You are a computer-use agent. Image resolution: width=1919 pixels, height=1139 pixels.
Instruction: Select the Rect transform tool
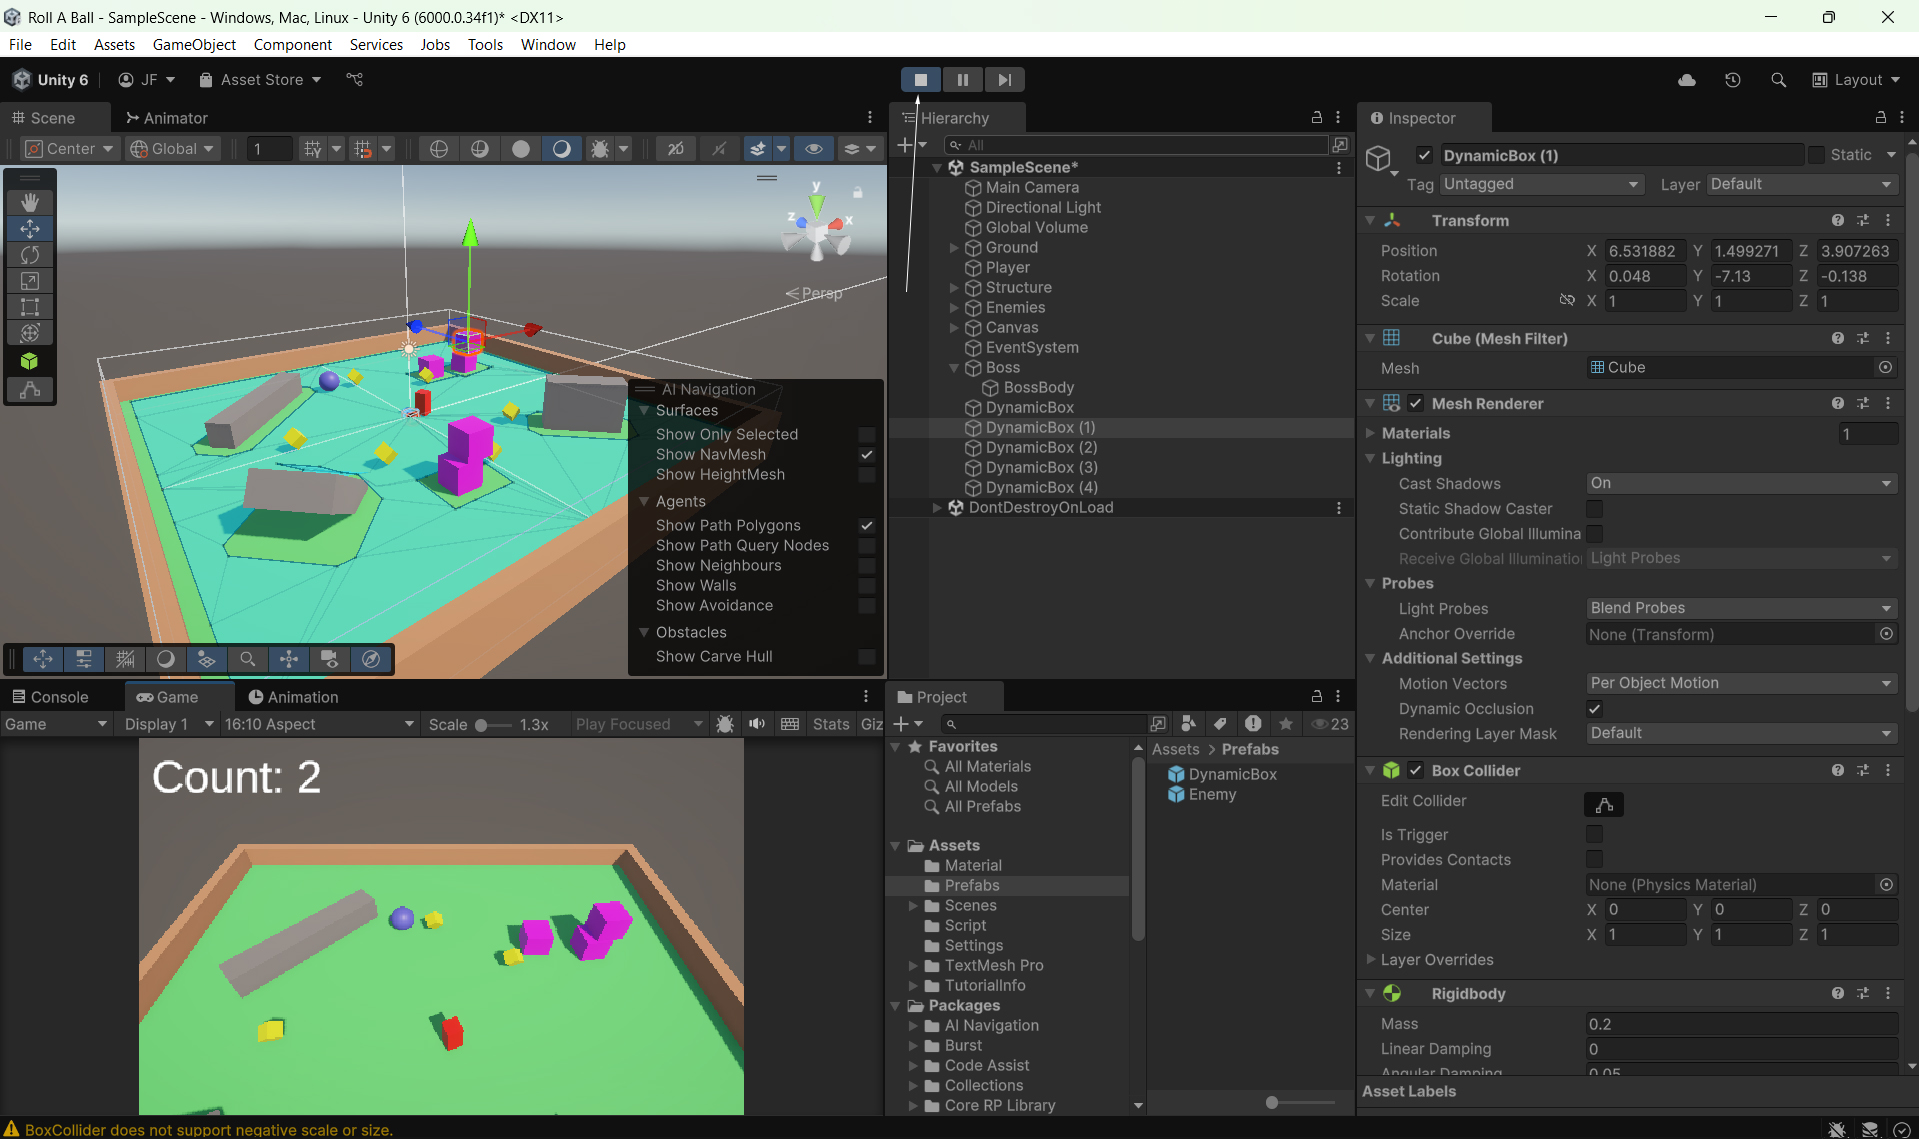pos(30,307)
